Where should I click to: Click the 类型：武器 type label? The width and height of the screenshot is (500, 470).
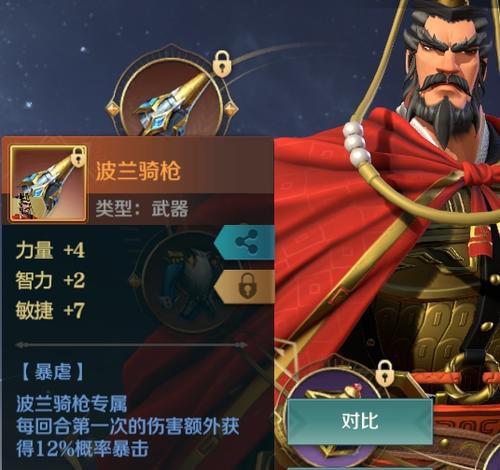pyautogui.click(x=142, y=209)
